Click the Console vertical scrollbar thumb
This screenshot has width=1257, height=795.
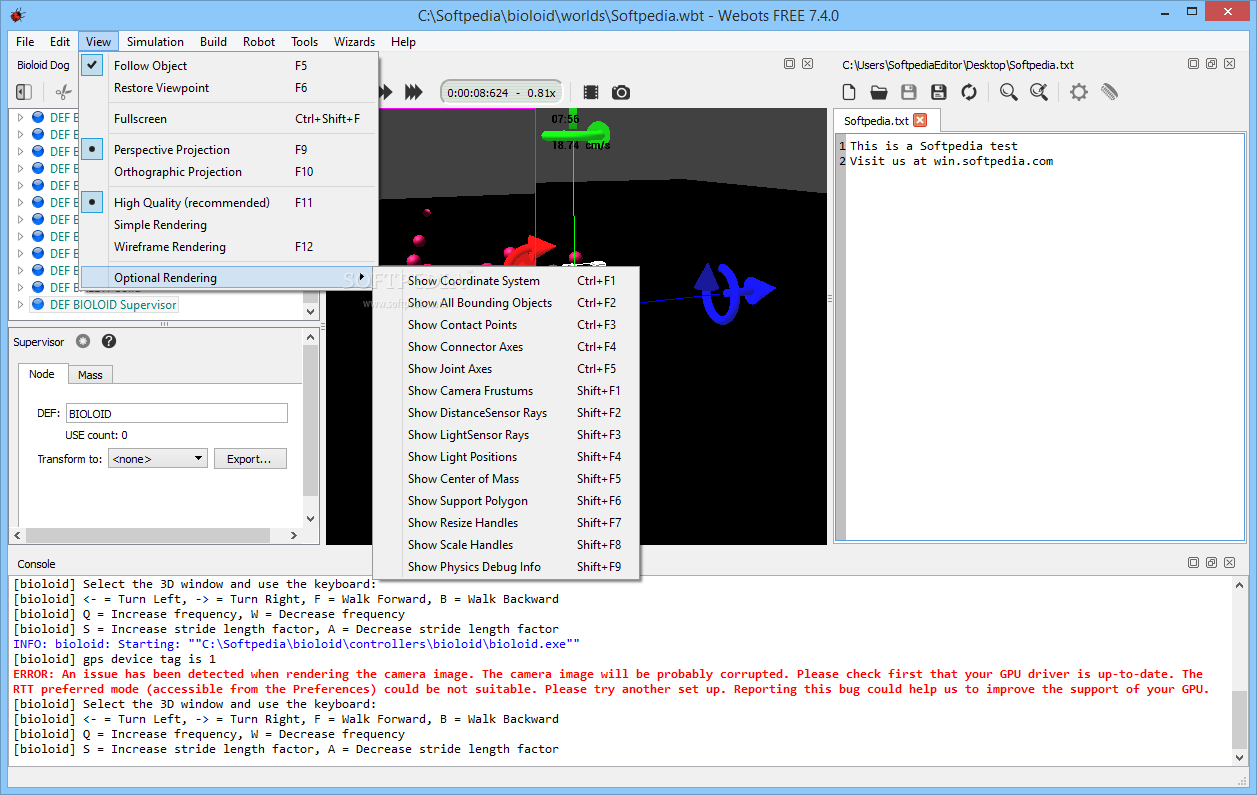[1240, 718]
